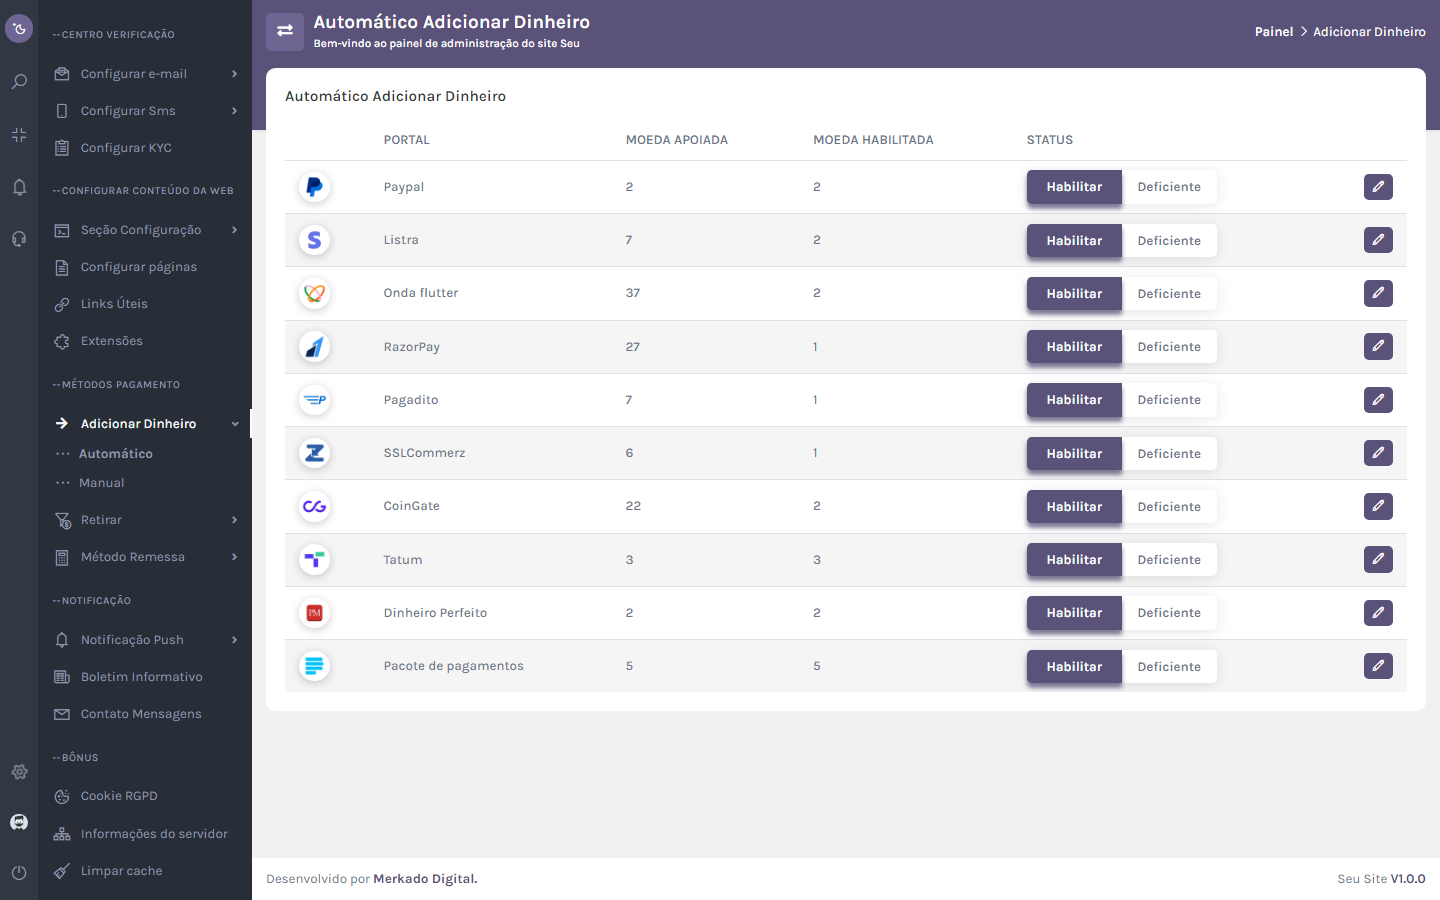The height and width of the screenshot is (900, 1440).
Task: Open edit icon for RazorPay row
Action: click(x=1377, y=347)
